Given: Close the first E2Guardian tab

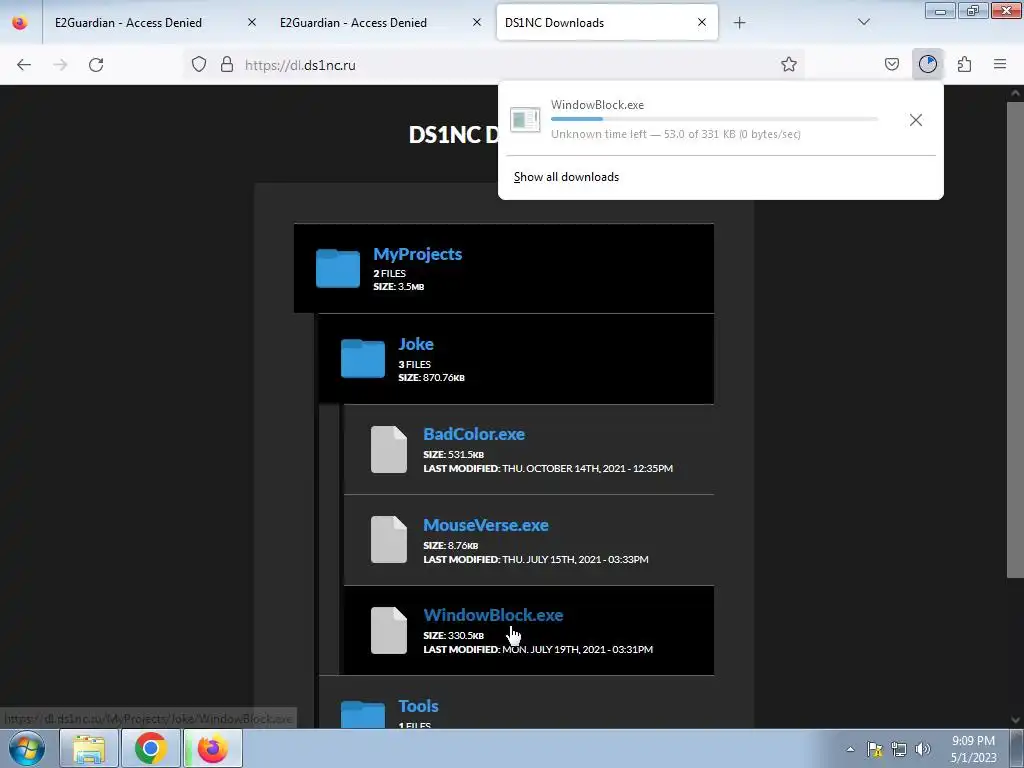Looking at the screenshot, I should point(251,22).
